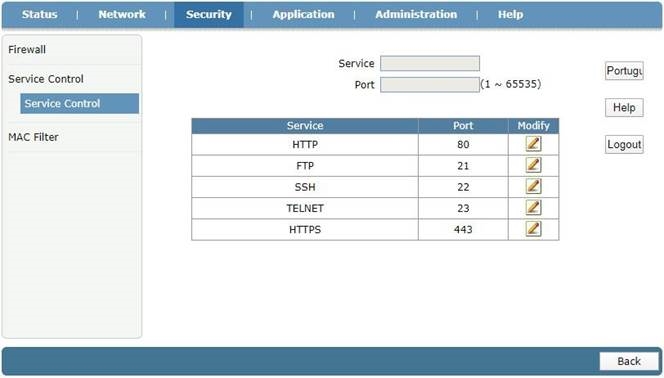Edit the FTP service row
This screenshot has height=378, width=664.
click(533, 165)
